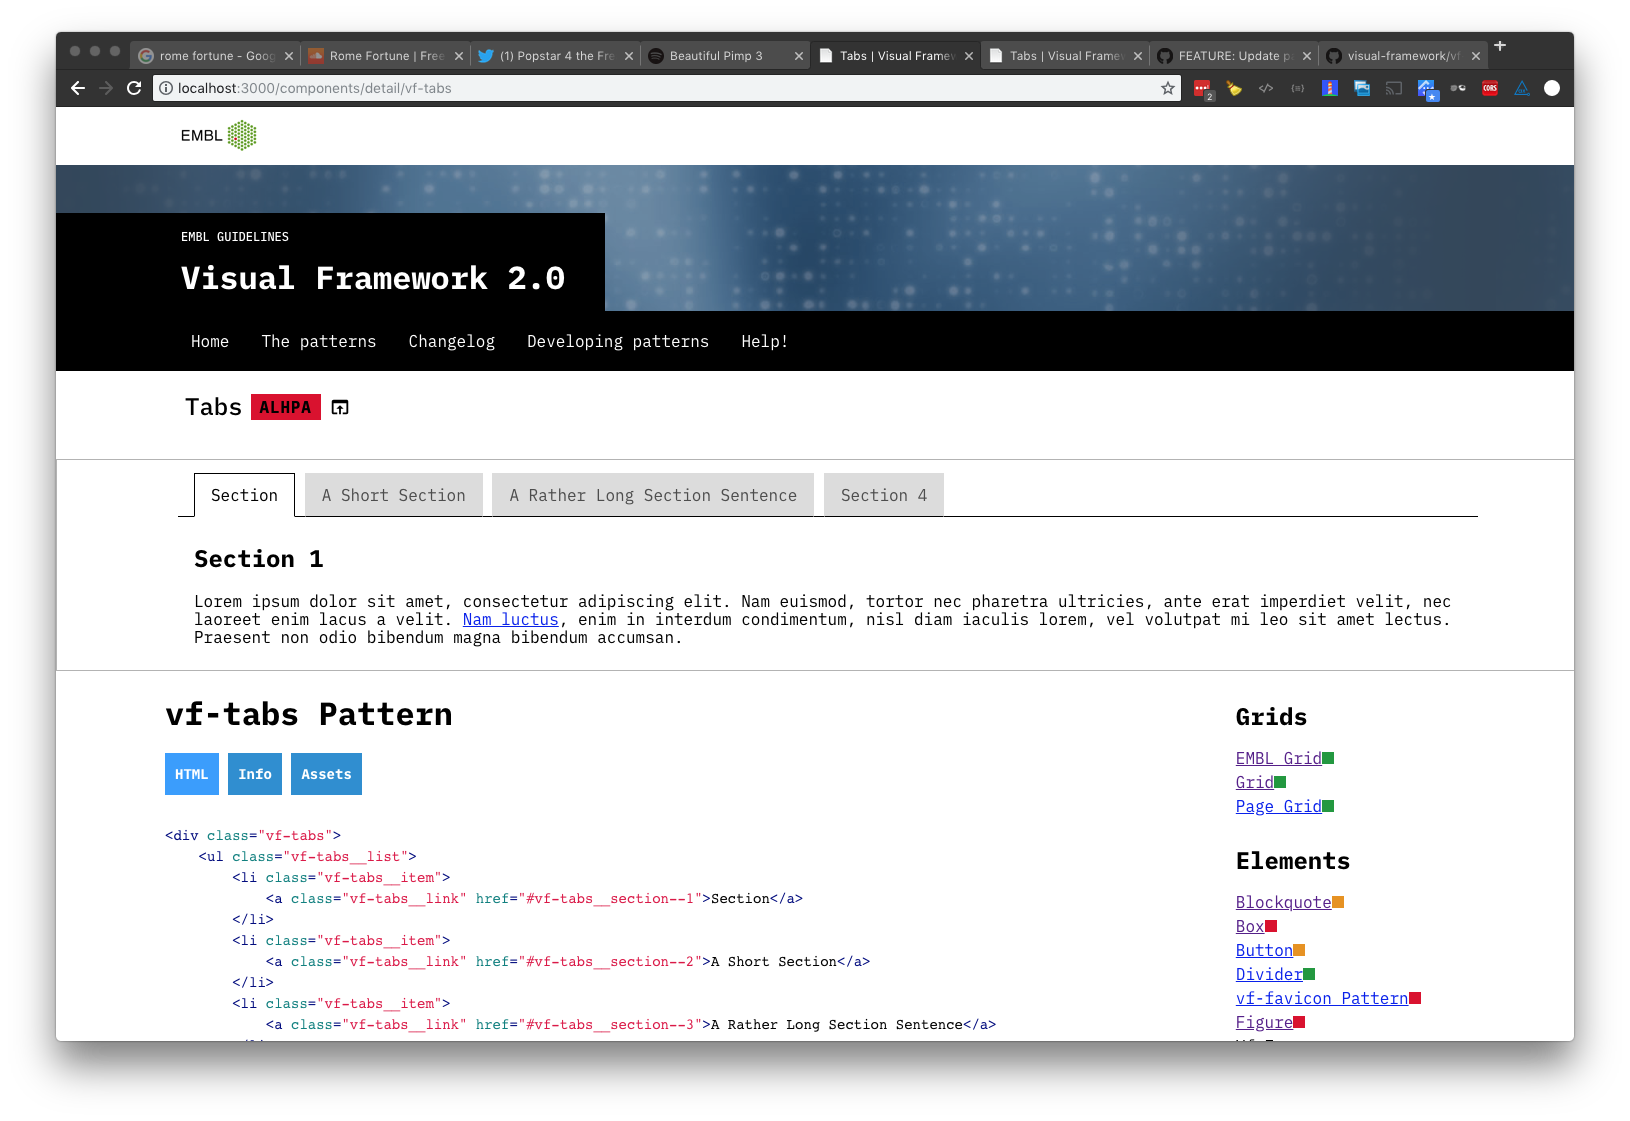Run the Lighthouse audit extension
This screenshot has width=1630, height=1121.
click(x=1330, y=88)
